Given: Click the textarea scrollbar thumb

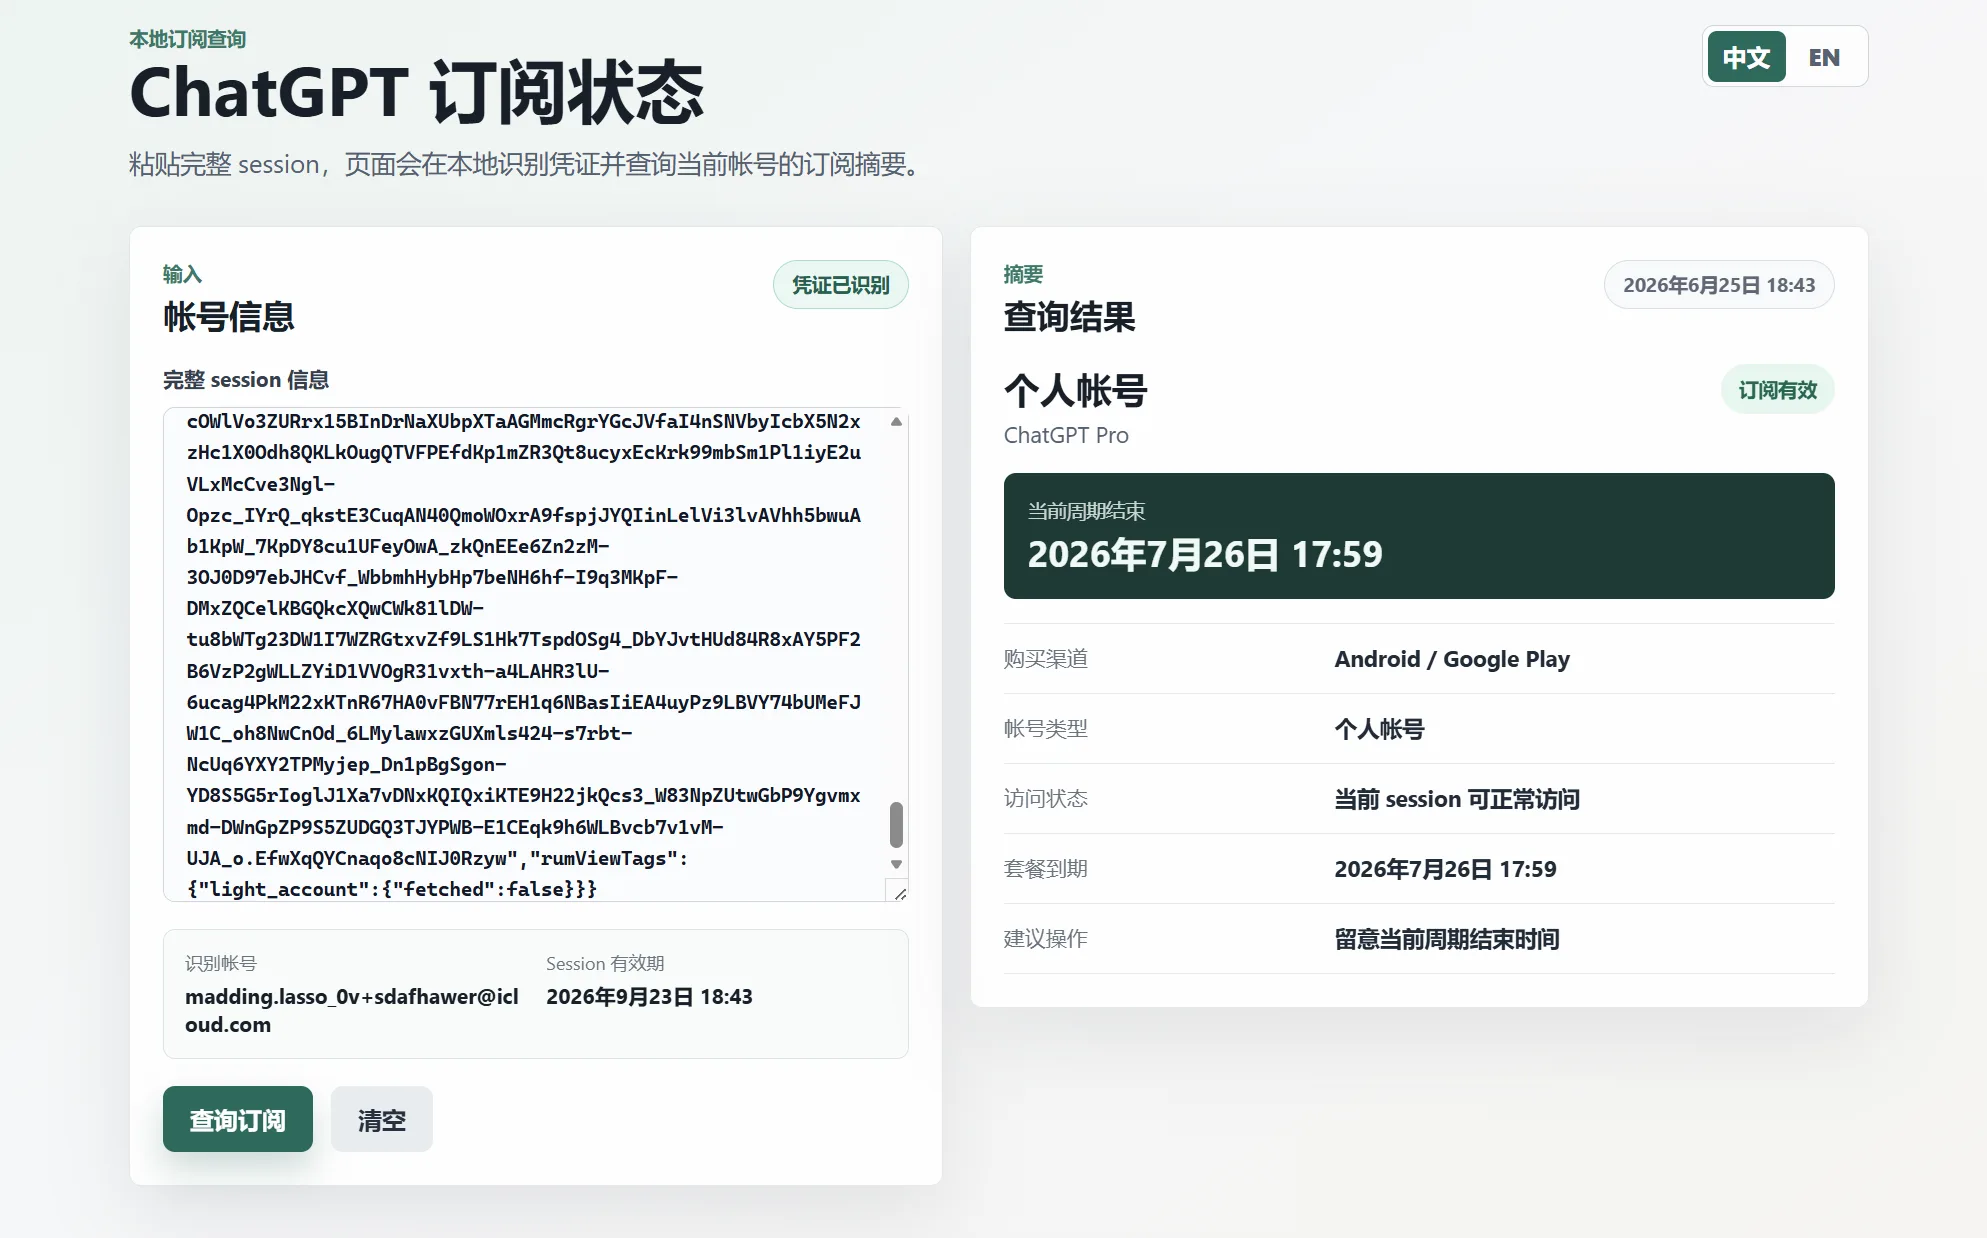Looking at the screenshot, I should tap(896, 824).
